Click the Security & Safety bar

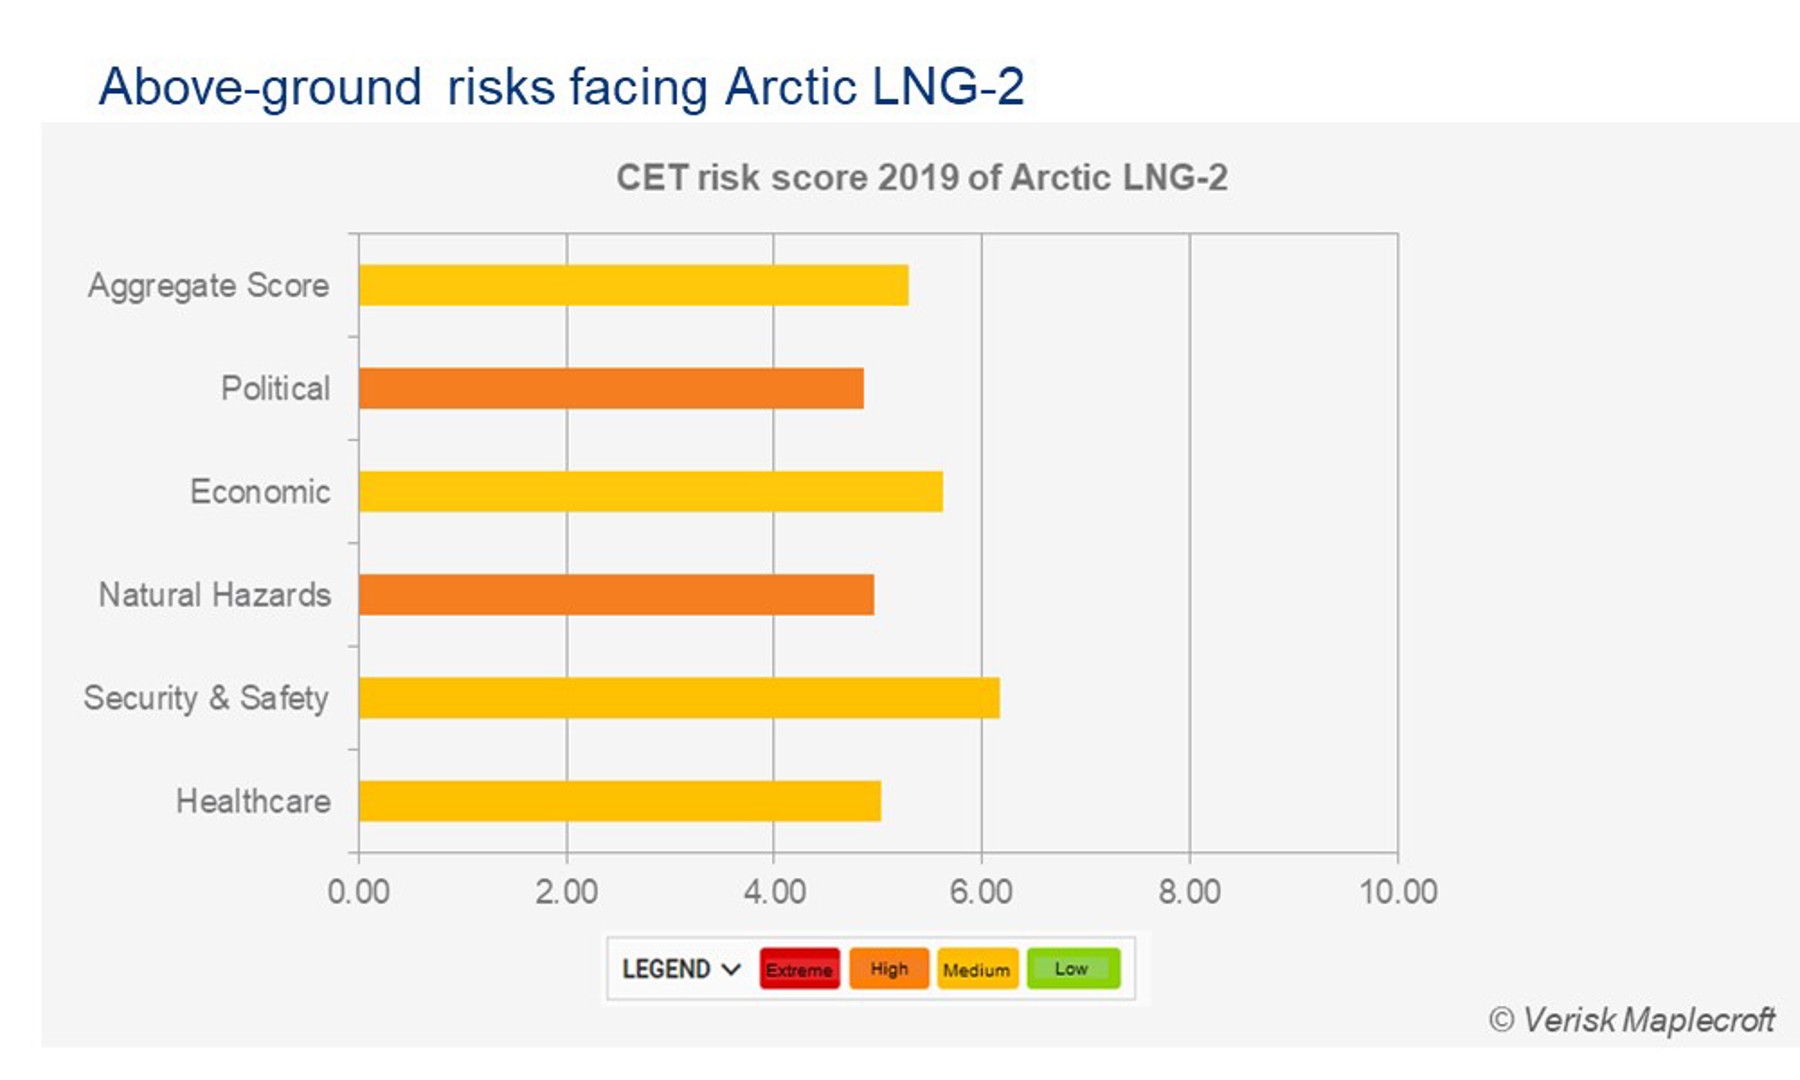tap(679, 698)
